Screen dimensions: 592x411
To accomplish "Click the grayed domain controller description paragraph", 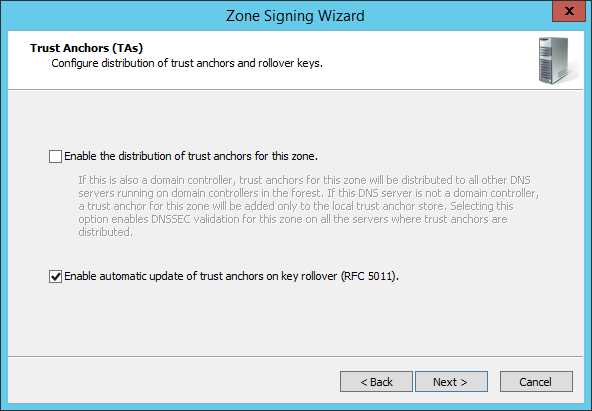I will click(x=308, y=206).
